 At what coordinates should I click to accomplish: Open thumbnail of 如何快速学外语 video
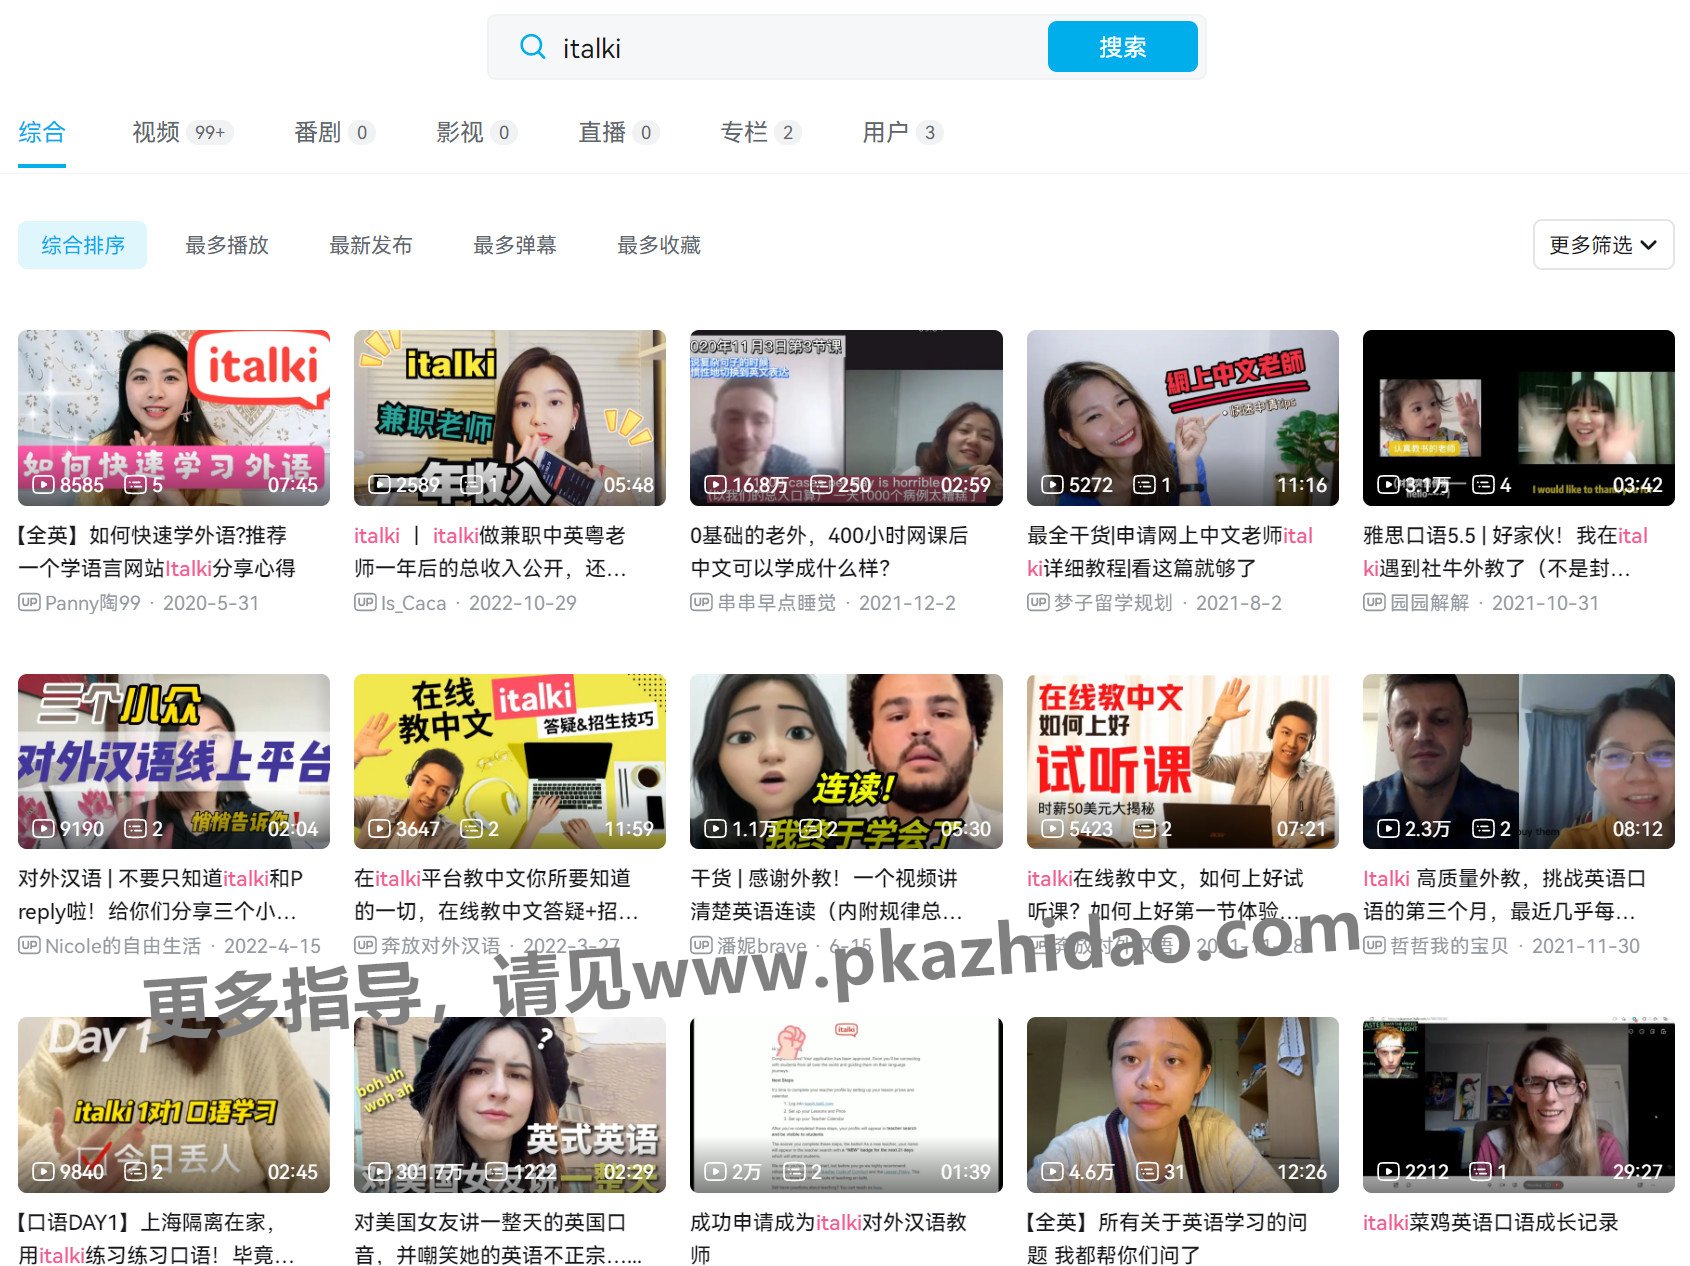coord(174,418)
